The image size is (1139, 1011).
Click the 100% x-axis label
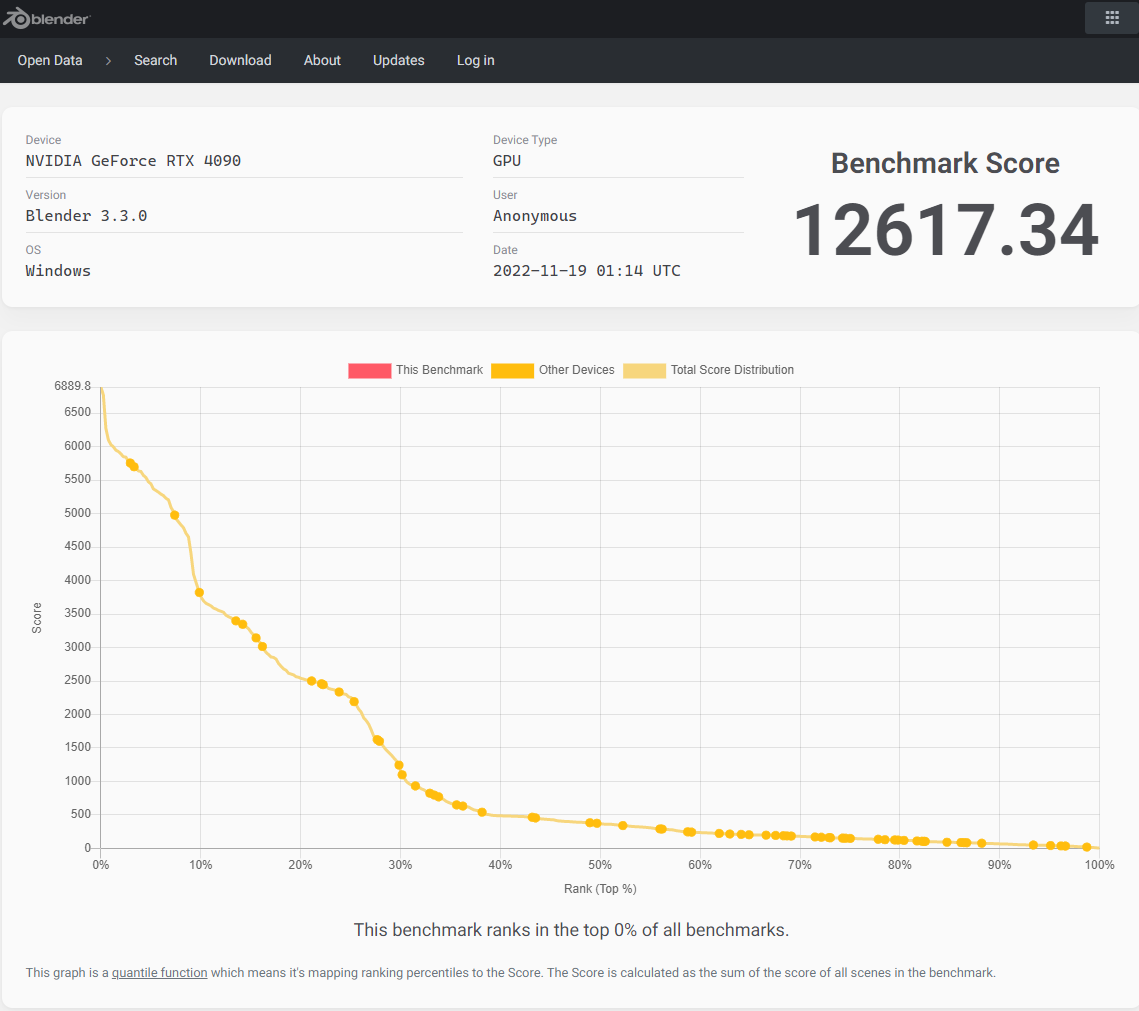tap(1099, 865)
